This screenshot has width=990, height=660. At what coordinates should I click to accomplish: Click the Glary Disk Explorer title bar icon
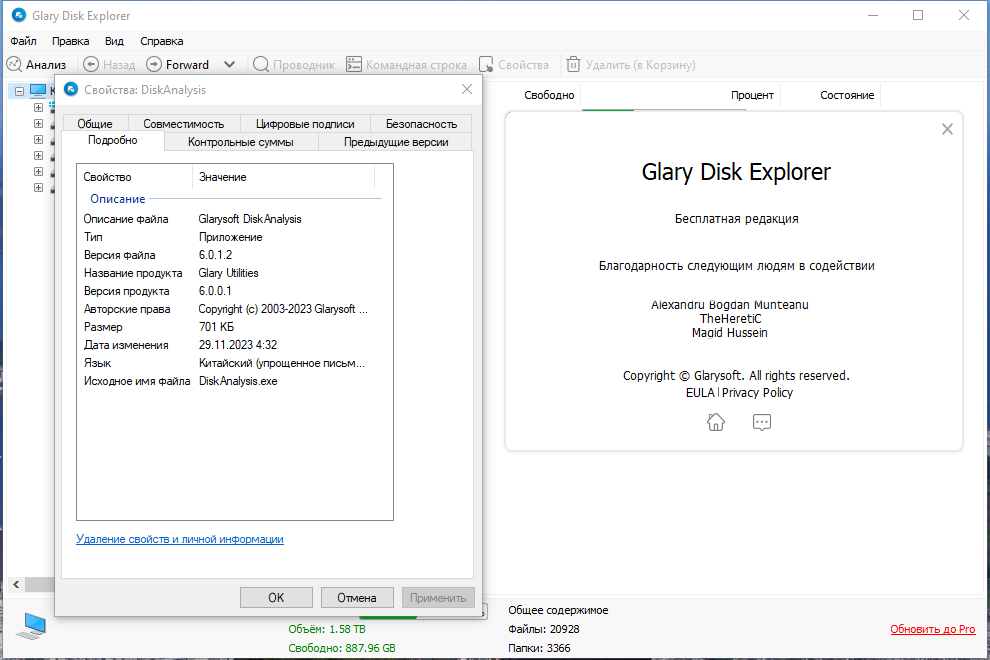(19, 15)
